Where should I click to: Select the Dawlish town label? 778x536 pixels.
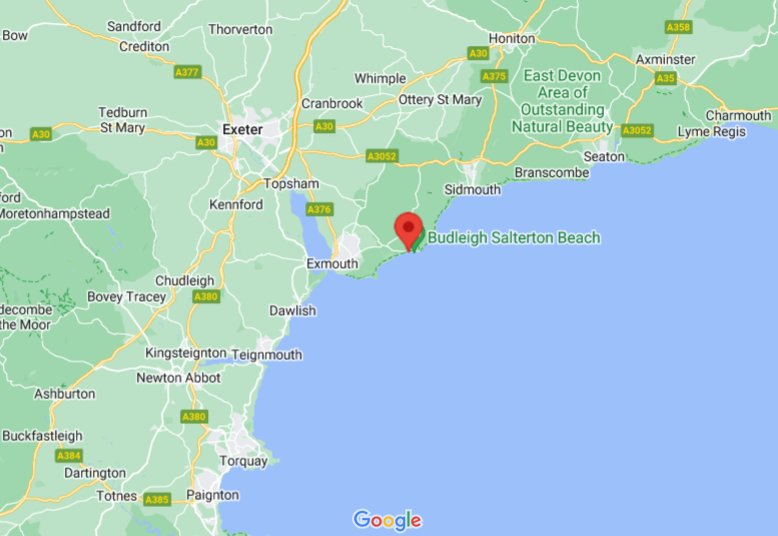click(x=292, y=311)
